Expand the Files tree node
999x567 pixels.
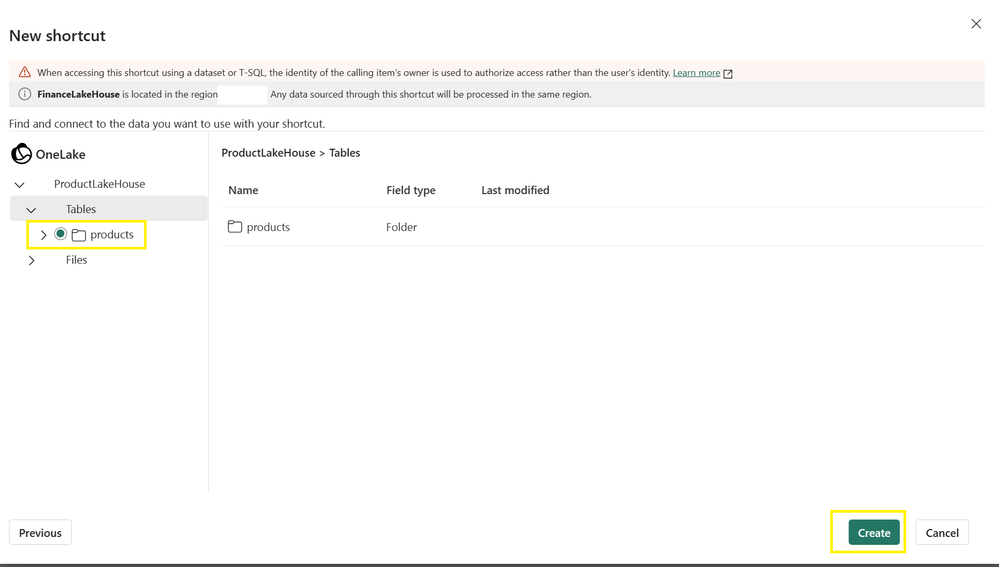click(31, 261)
